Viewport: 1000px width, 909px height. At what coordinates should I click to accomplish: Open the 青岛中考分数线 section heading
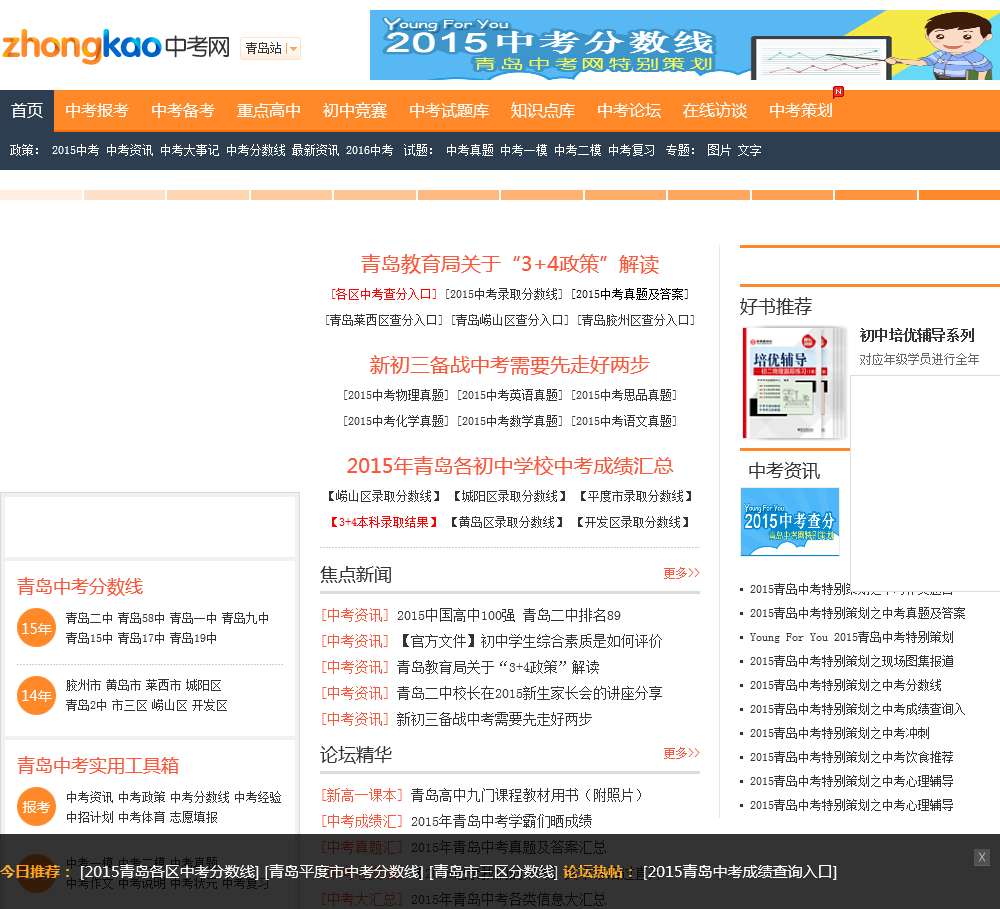coord(80,587)
